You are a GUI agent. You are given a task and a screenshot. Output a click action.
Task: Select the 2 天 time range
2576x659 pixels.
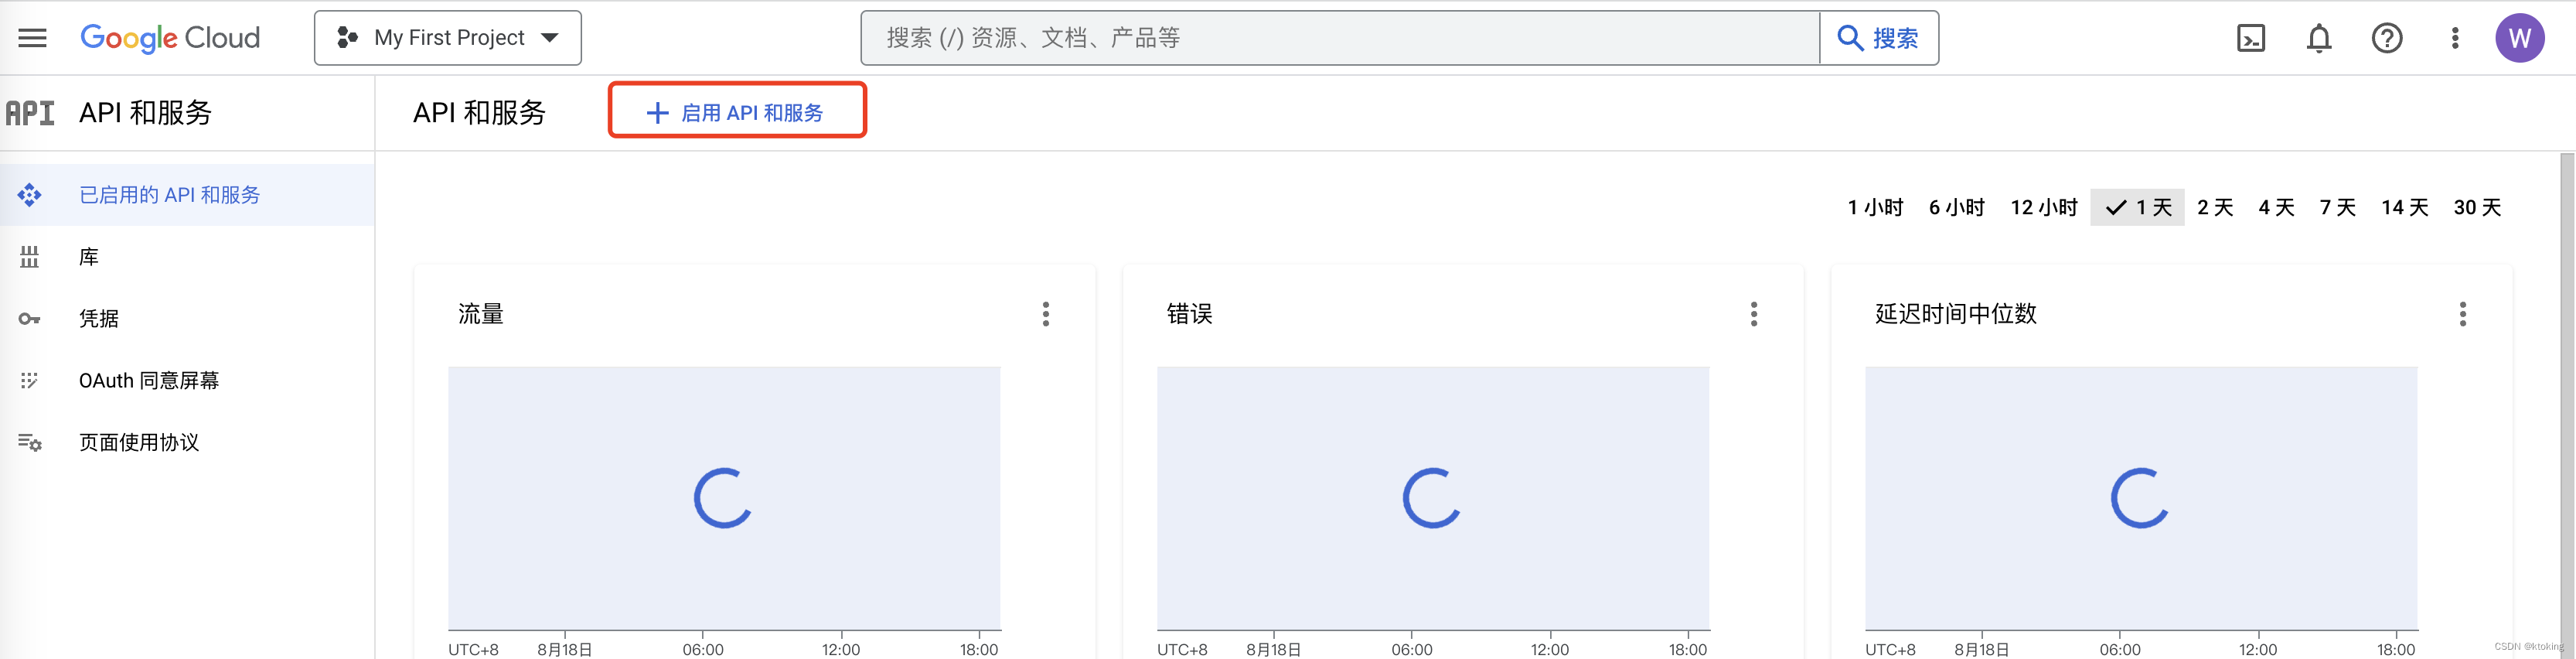click(2215, 207)
